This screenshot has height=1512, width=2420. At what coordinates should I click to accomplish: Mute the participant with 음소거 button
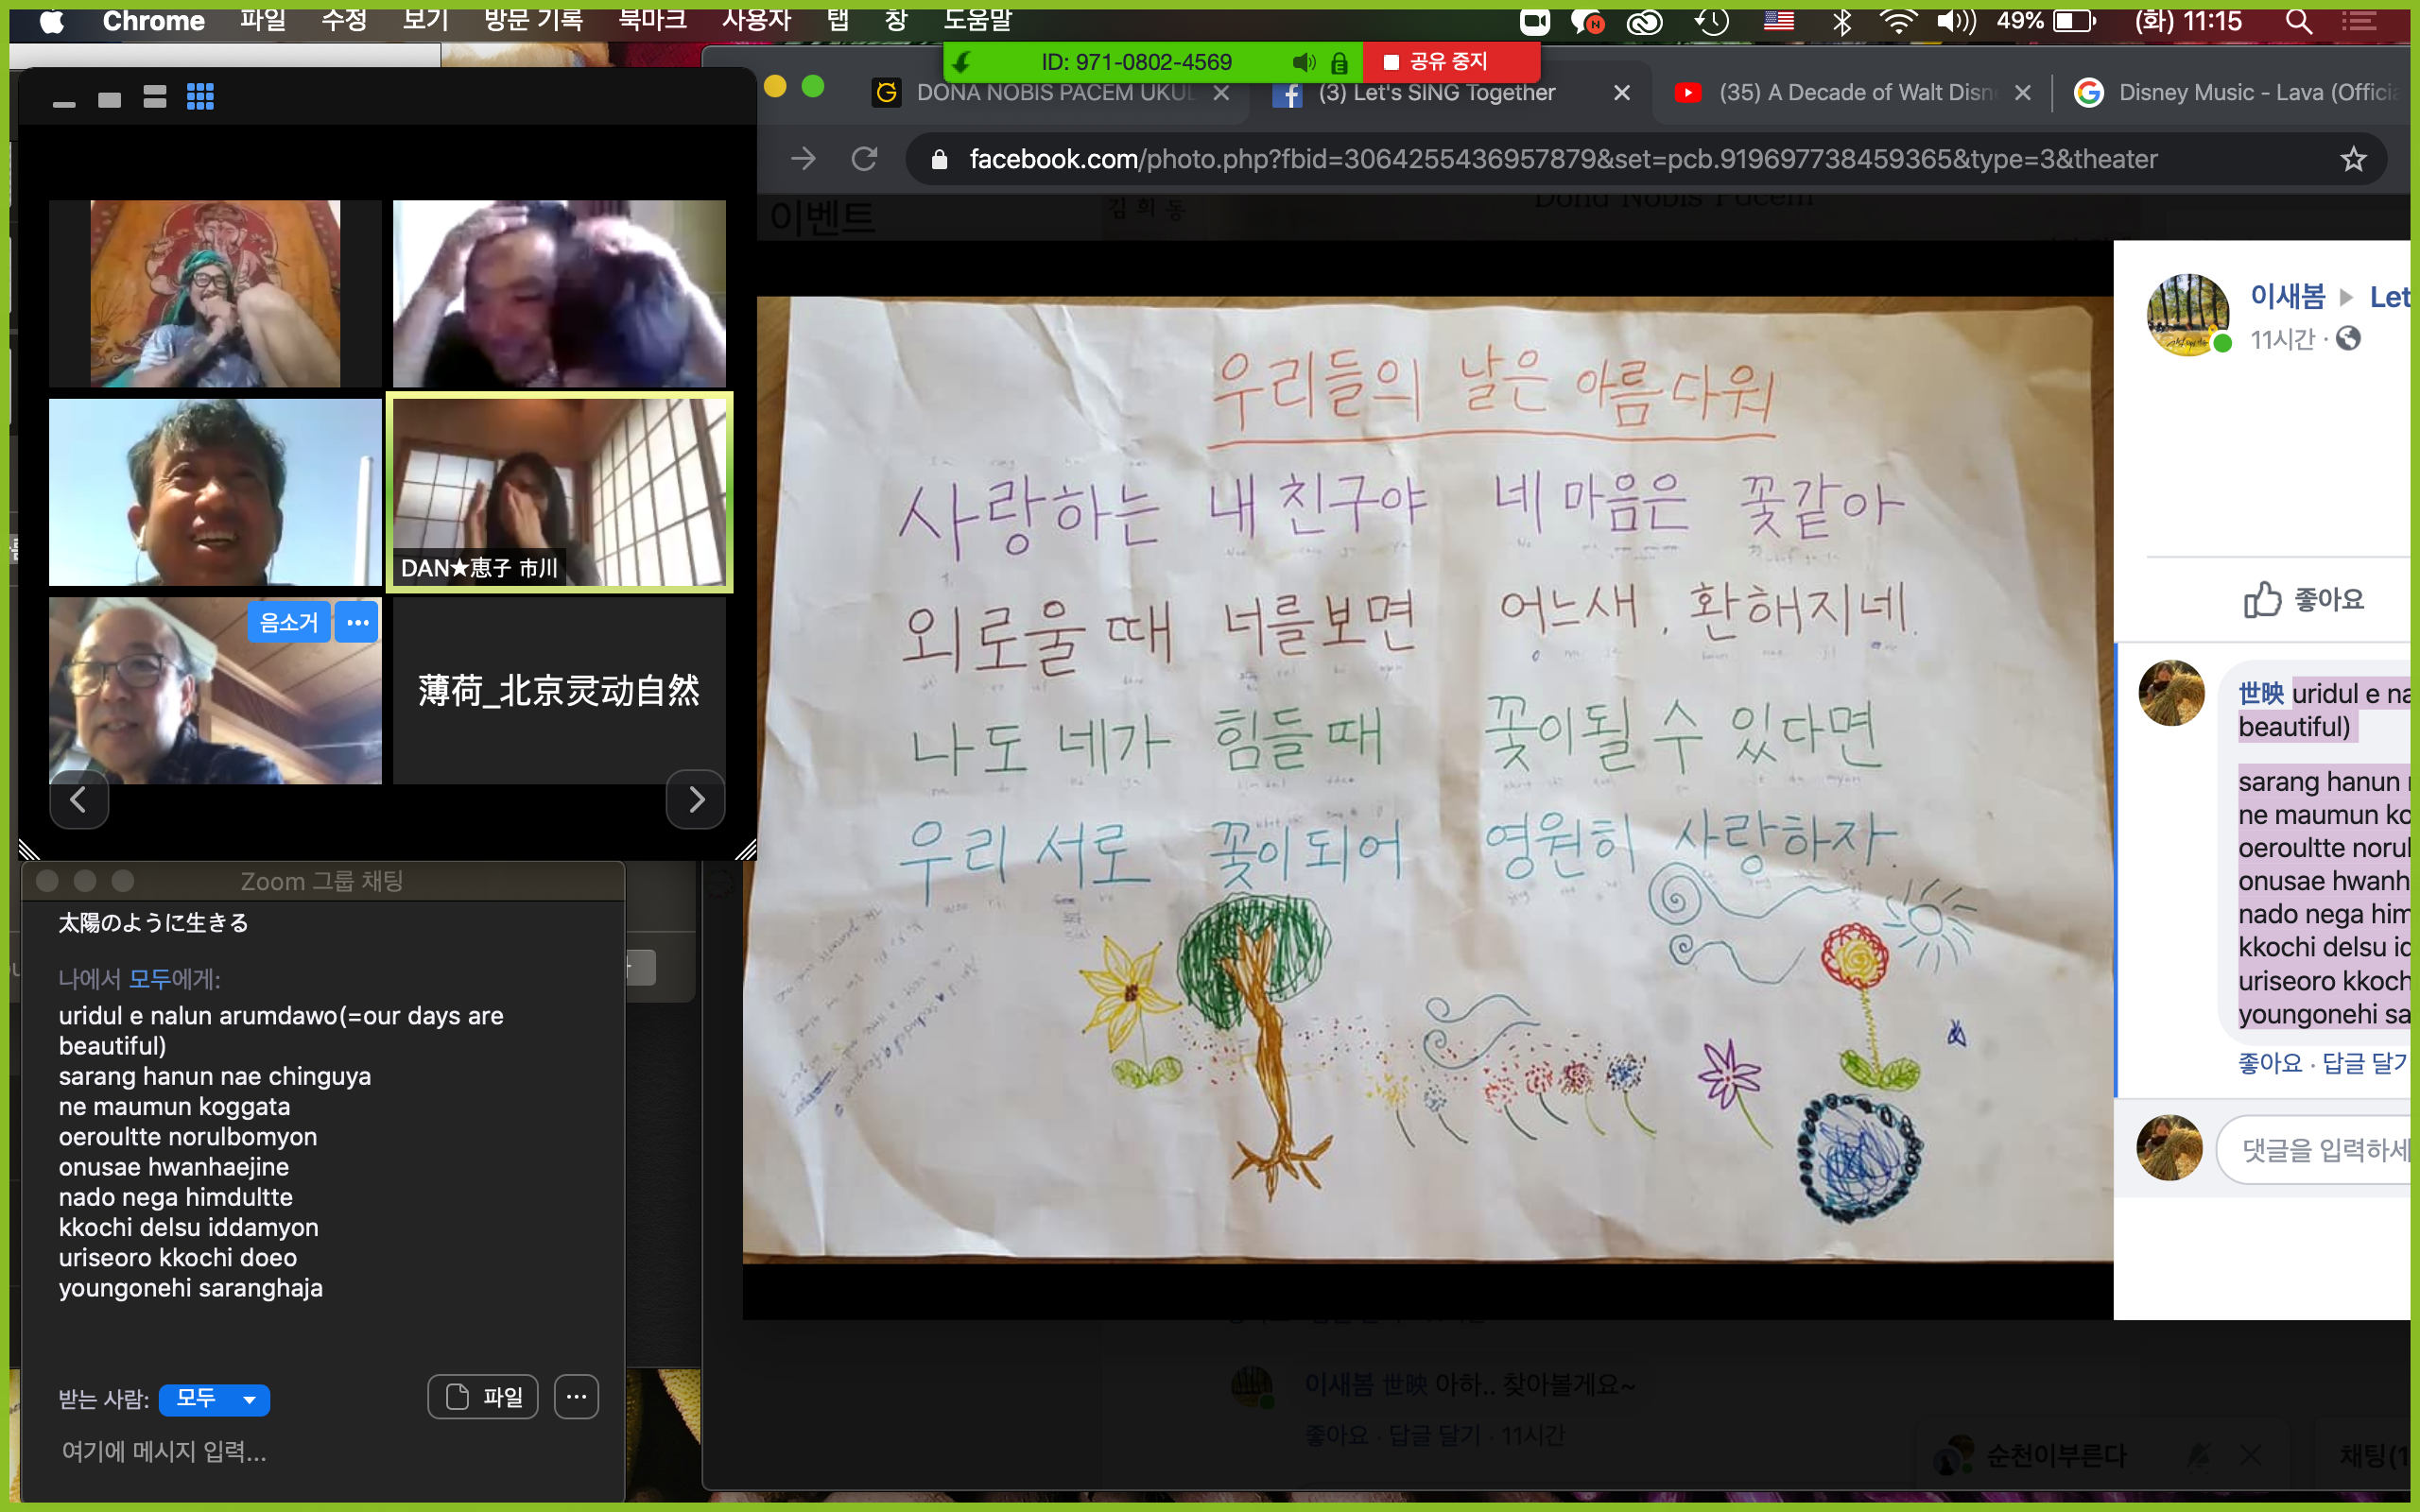[288, 622]
